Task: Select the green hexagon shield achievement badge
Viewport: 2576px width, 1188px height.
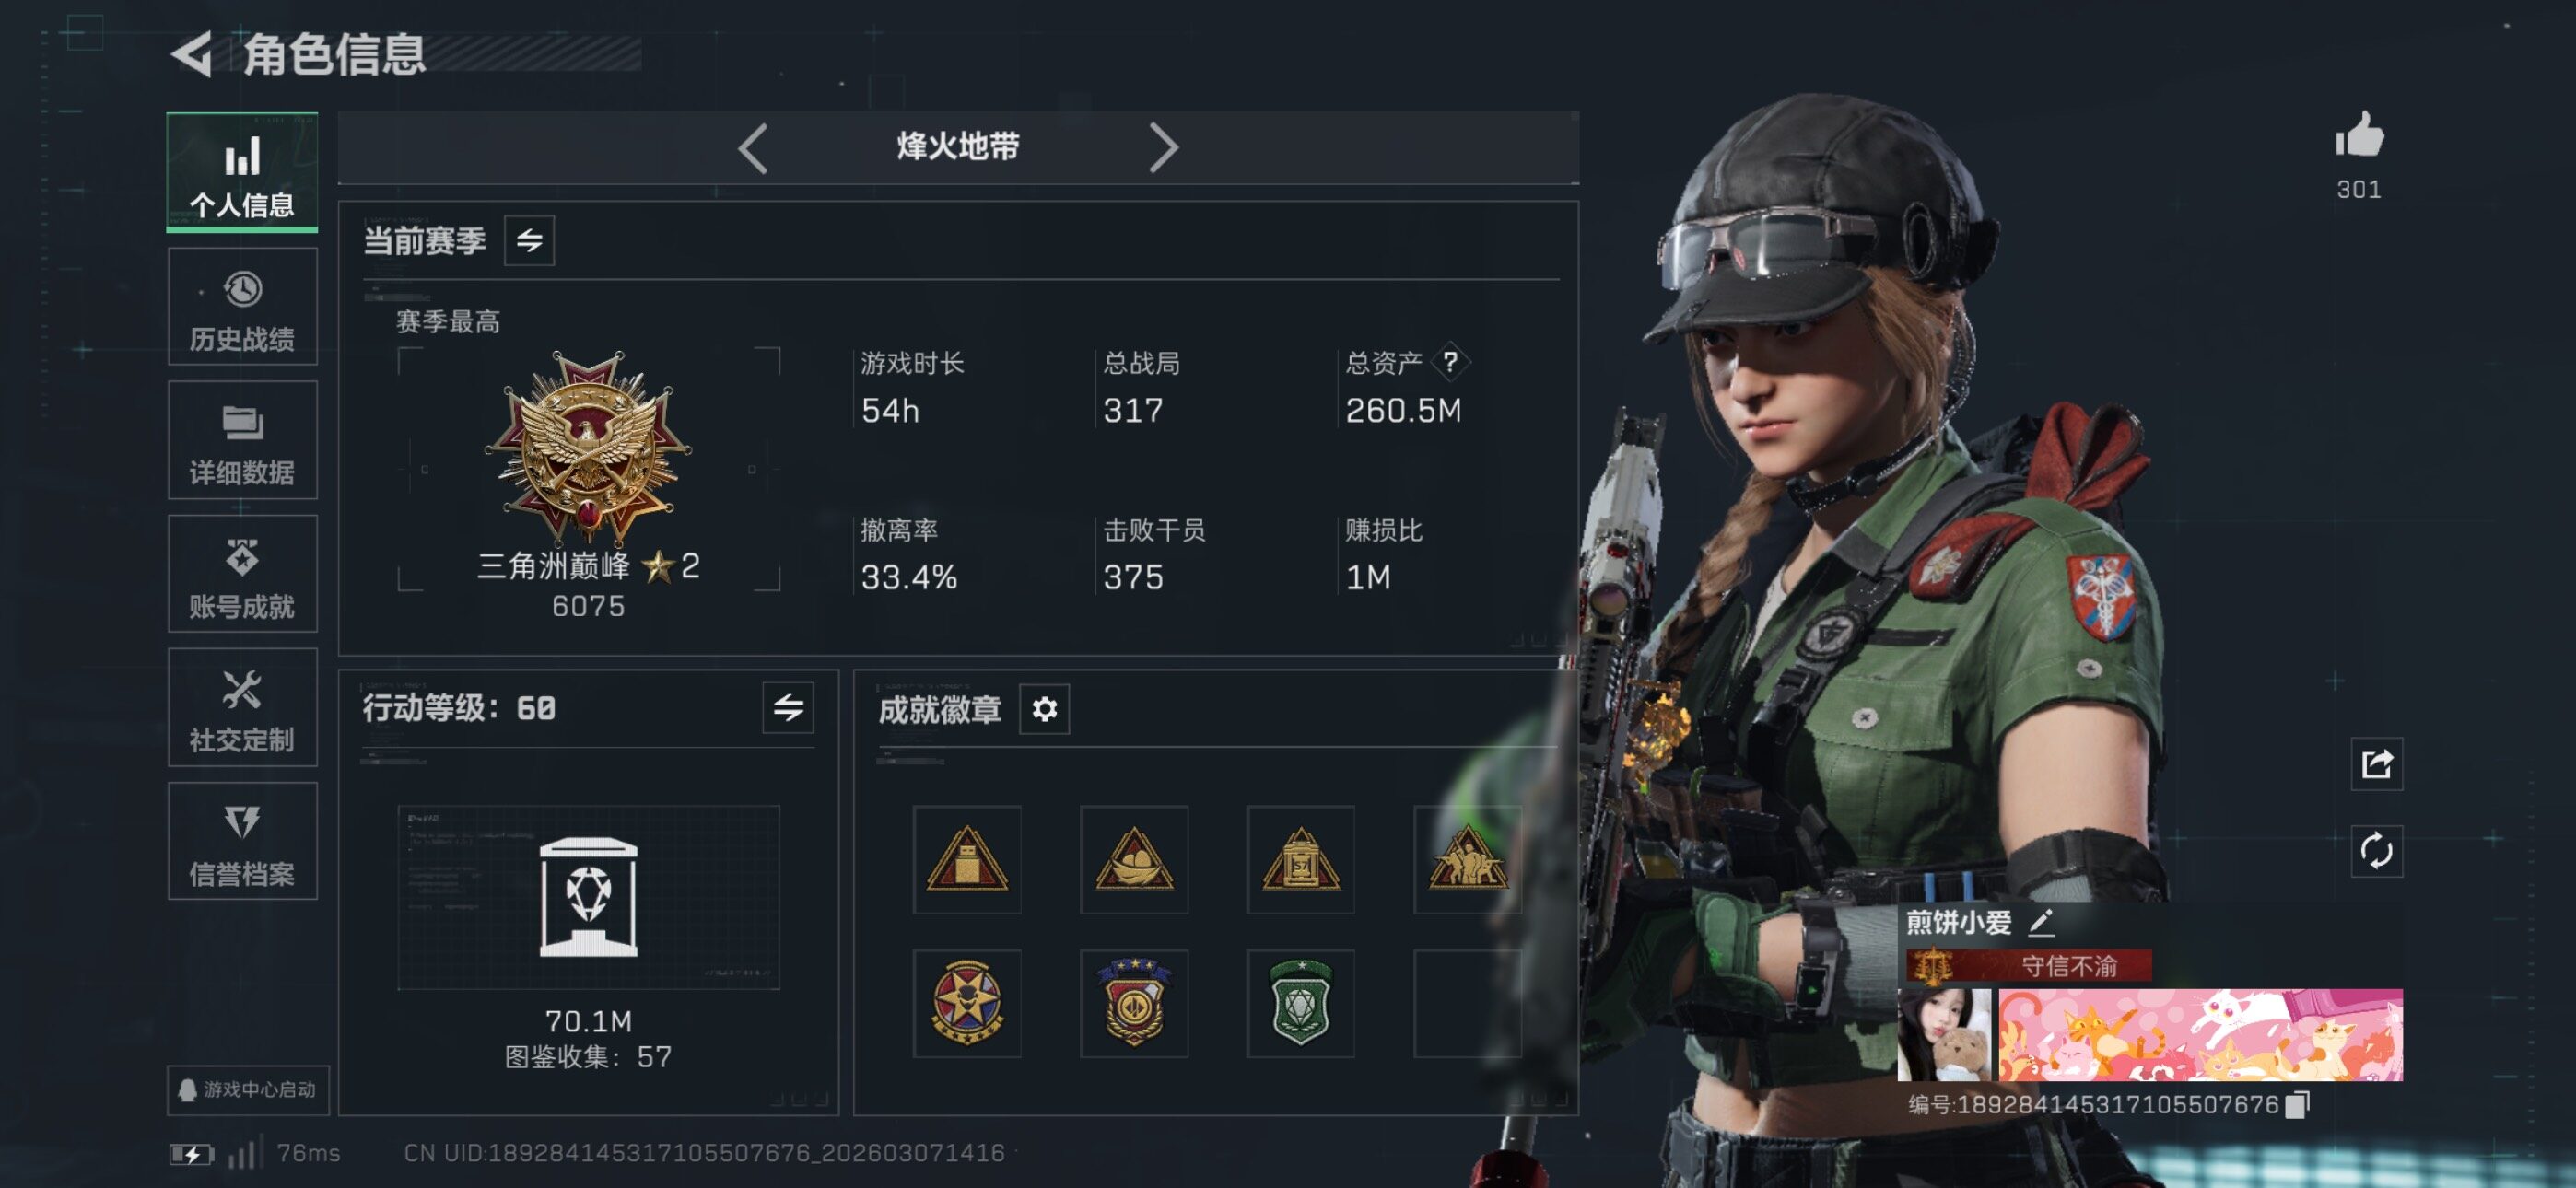Action: pyautogui.click(x=1300, y=1003)
